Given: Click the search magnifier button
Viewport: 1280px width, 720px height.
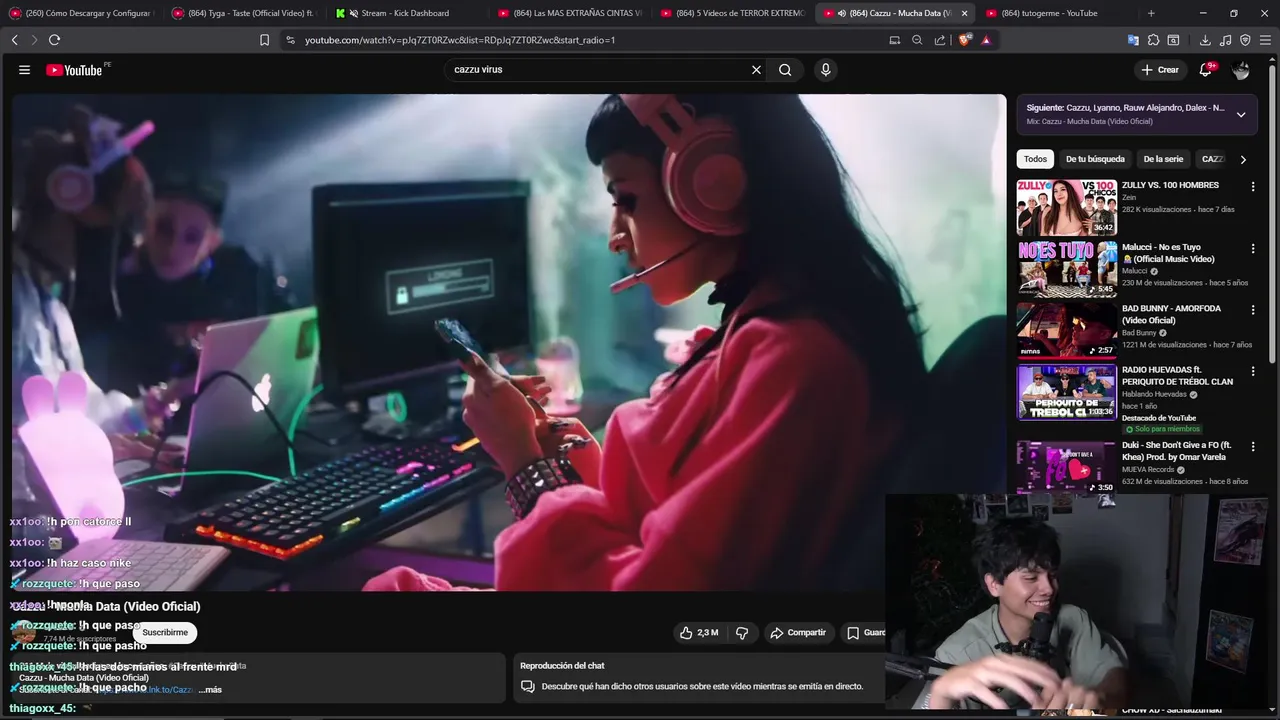Looking at the screenshot, I should (785, 70).
